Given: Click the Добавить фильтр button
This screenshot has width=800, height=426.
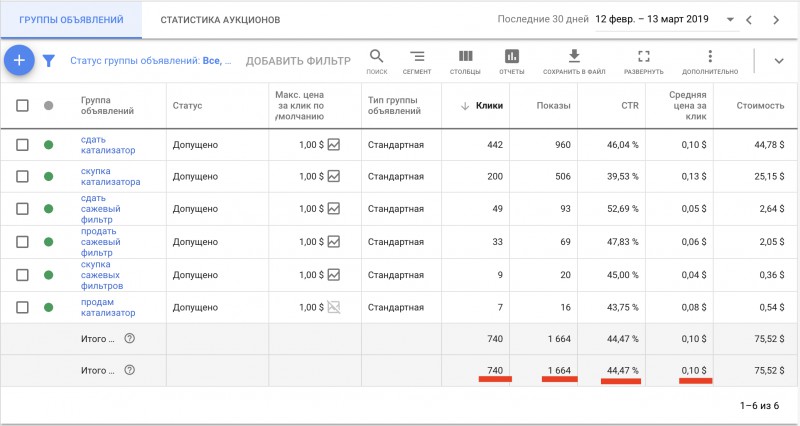Looking at the screenshot, I should [298, 61].
